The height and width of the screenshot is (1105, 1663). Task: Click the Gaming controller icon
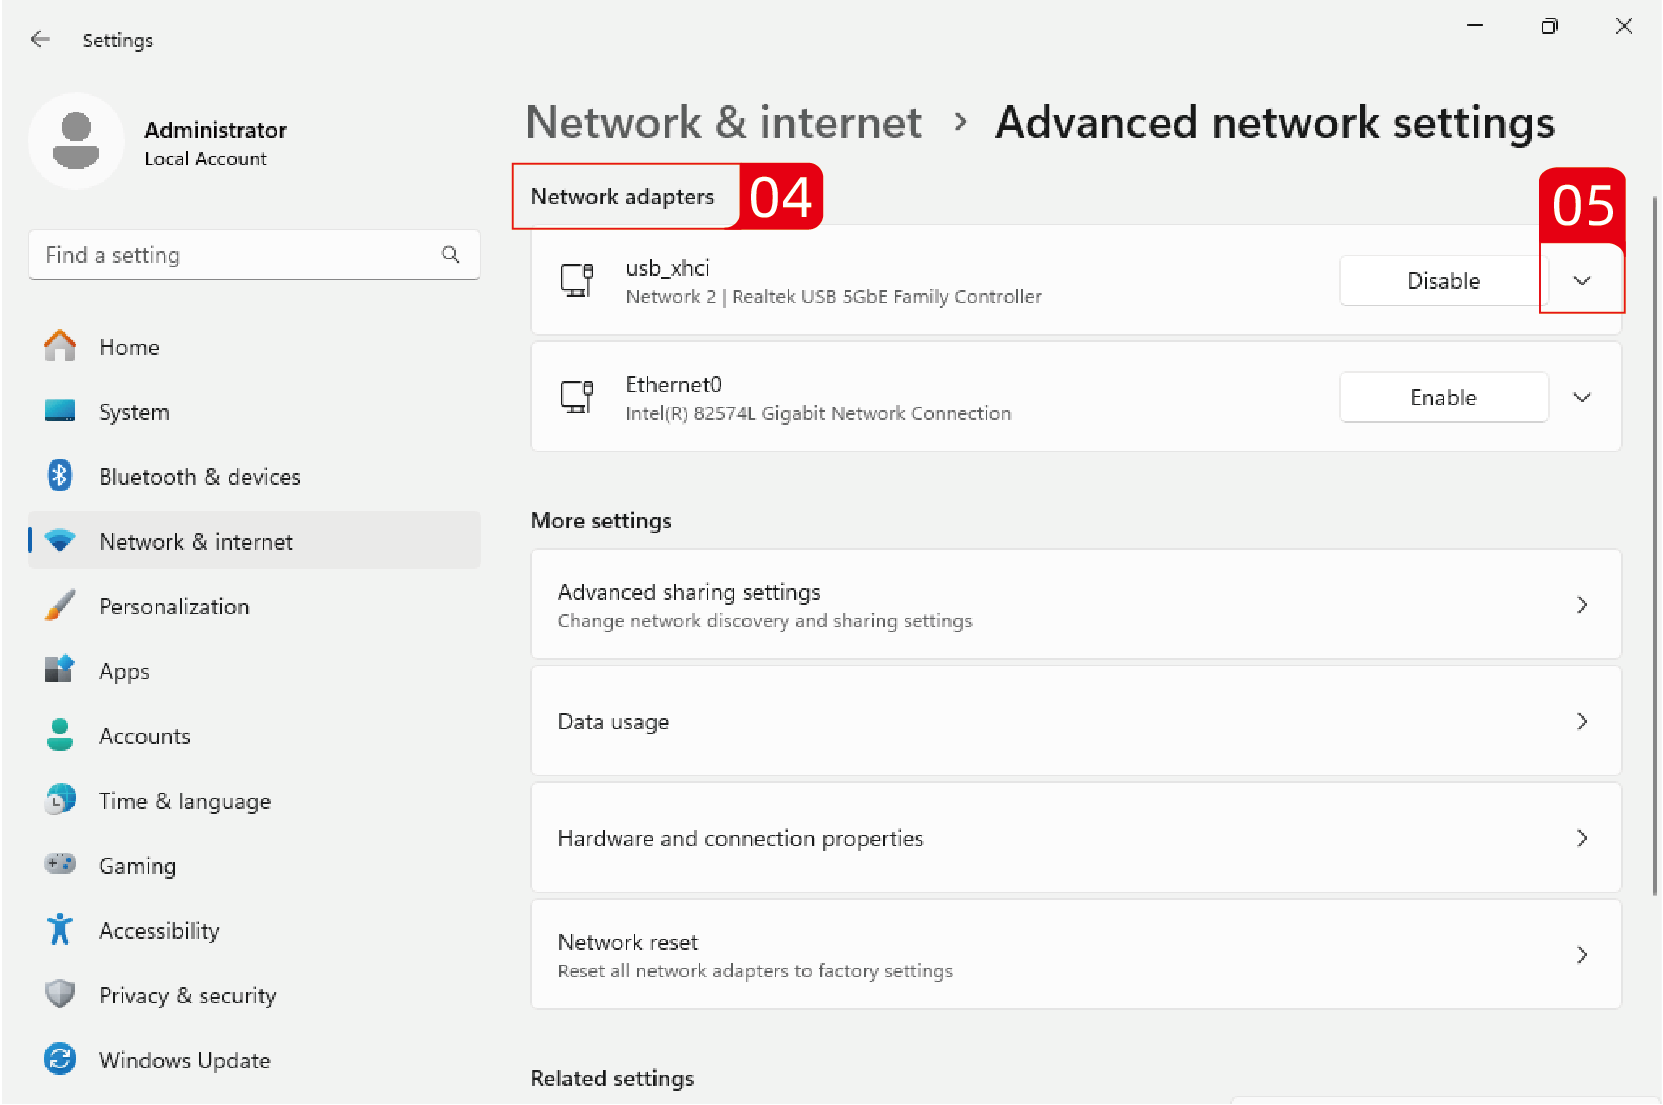[60, 864]
